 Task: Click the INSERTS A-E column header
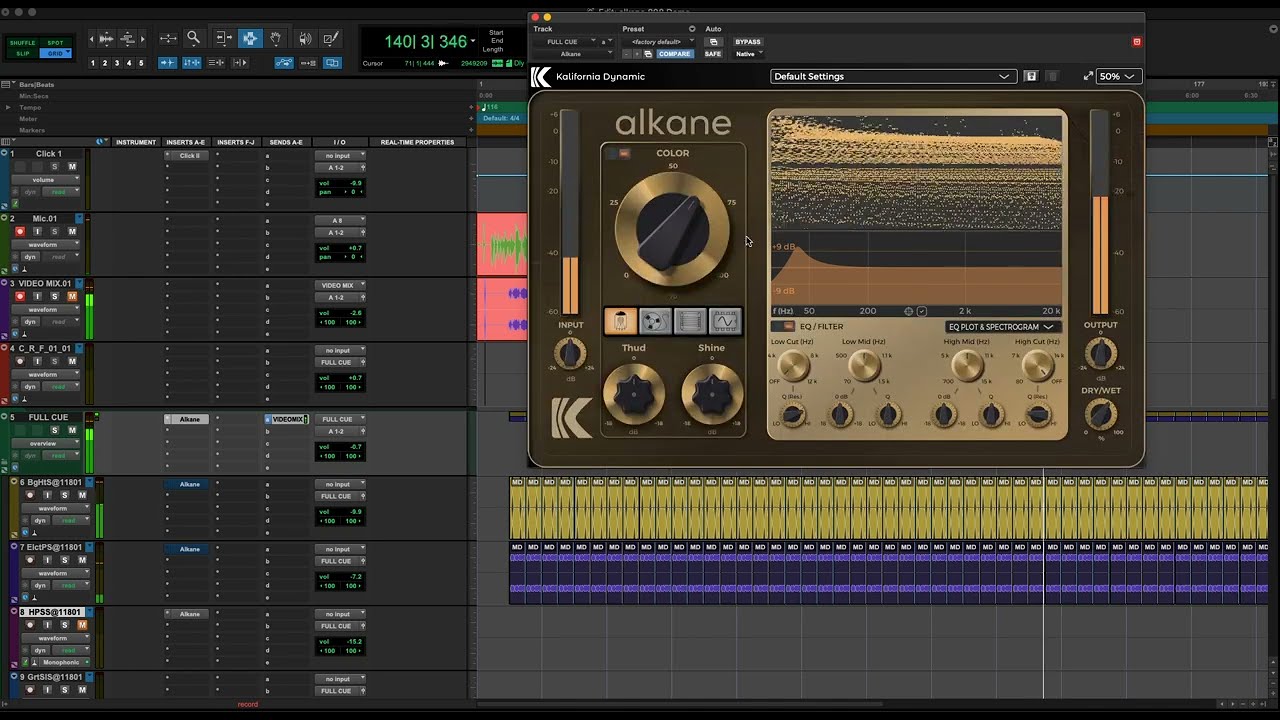point(186,142)
